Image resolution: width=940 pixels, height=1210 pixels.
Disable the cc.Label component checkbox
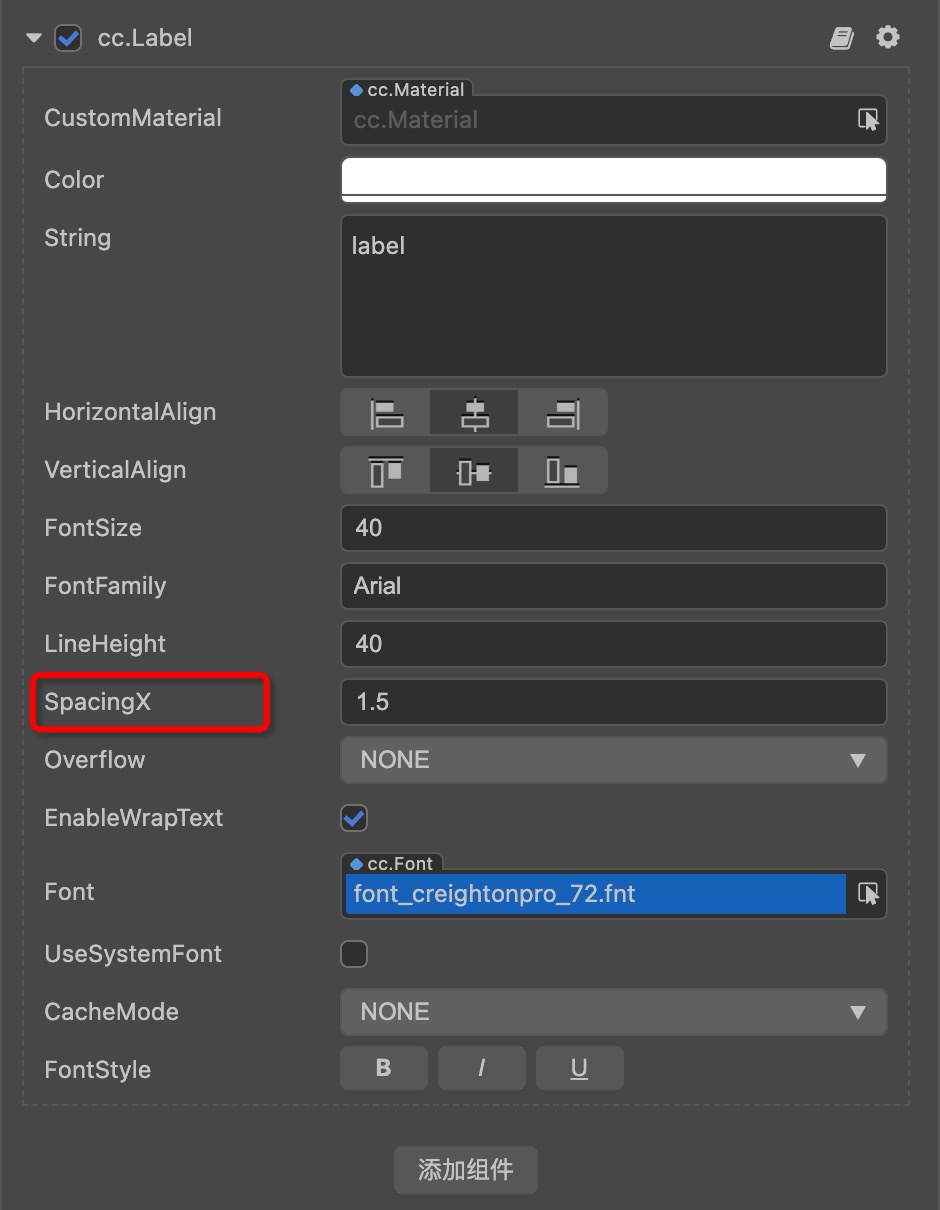pyautogui.click(x=68, y=39)
